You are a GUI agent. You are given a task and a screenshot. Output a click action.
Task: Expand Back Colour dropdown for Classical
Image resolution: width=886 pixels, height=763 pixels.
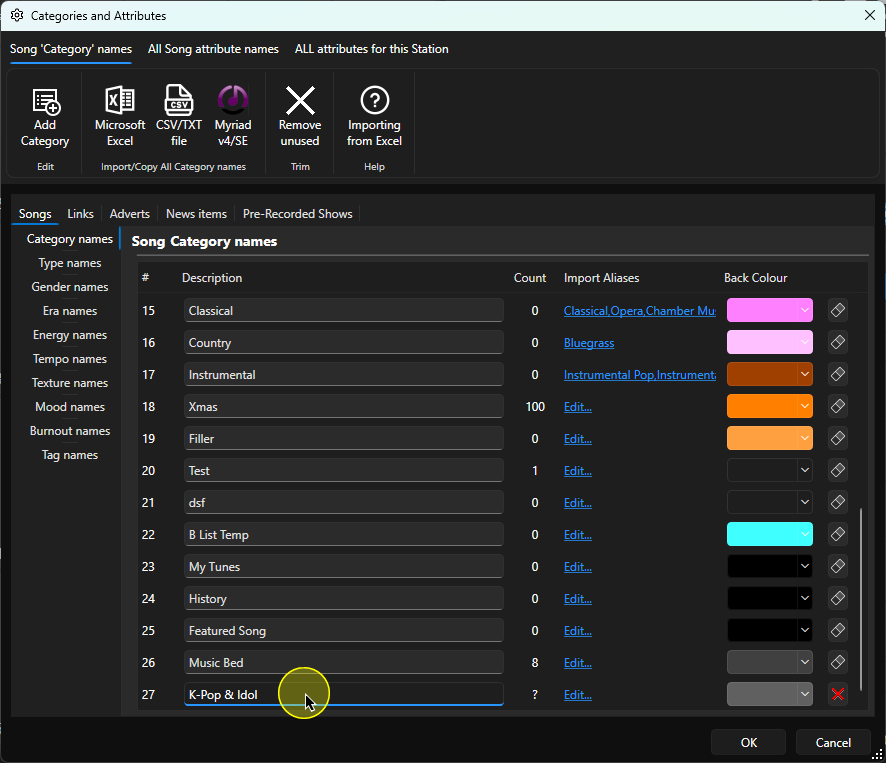coord(805,310)
